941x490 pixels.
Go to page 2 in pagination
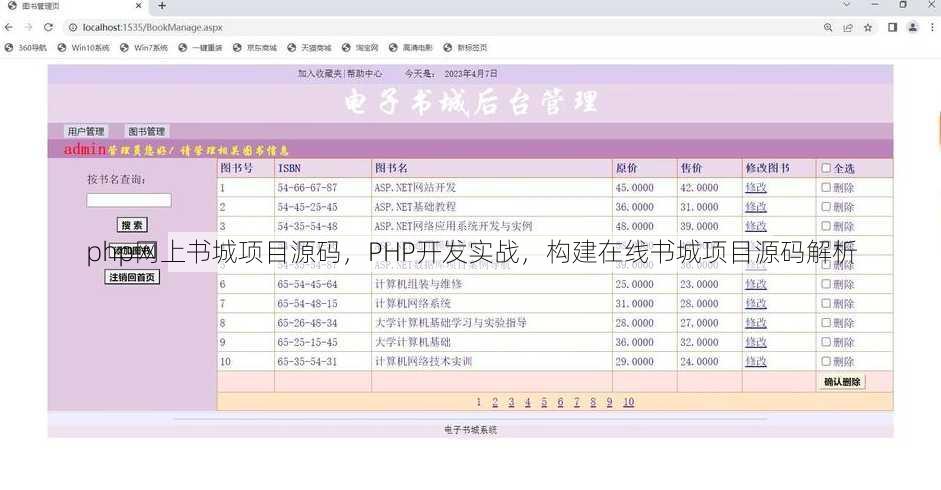(495, 402)
